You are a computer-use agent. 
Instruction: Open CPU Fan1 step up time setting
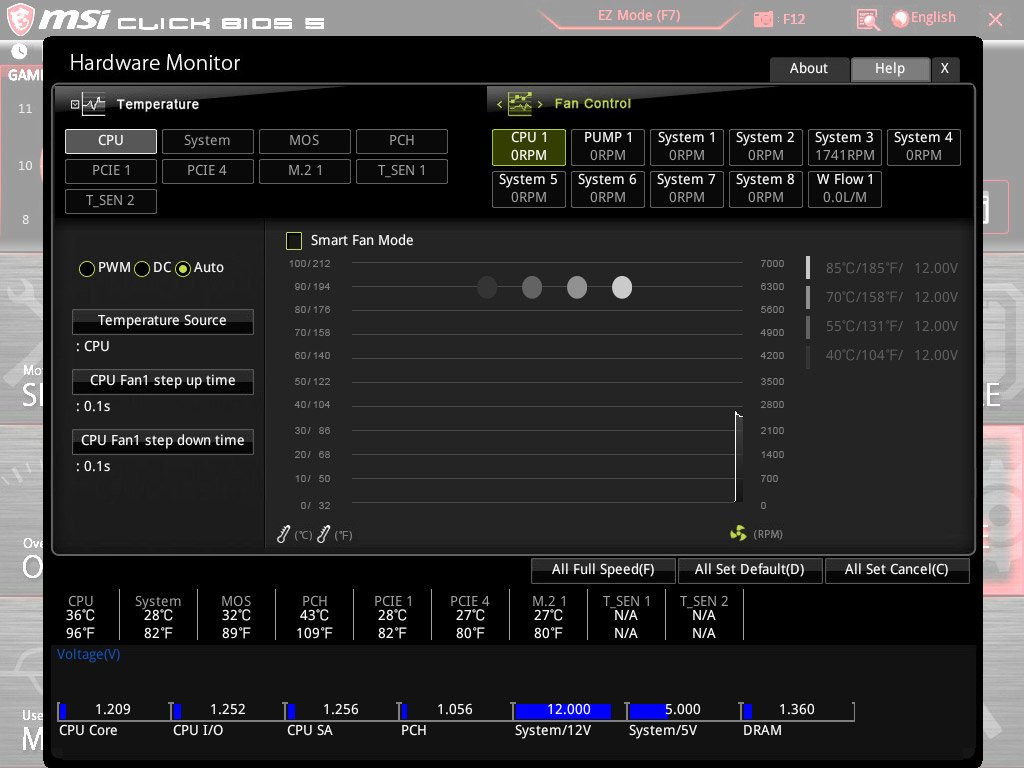tap(162, 381)
